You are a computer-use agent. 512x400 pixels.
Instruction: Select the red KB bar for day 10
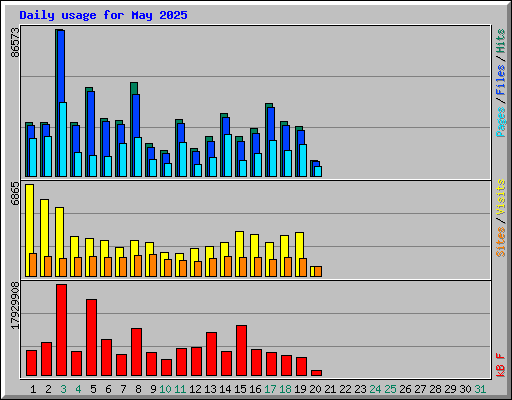pyautogui.click(x=166, y=368)
